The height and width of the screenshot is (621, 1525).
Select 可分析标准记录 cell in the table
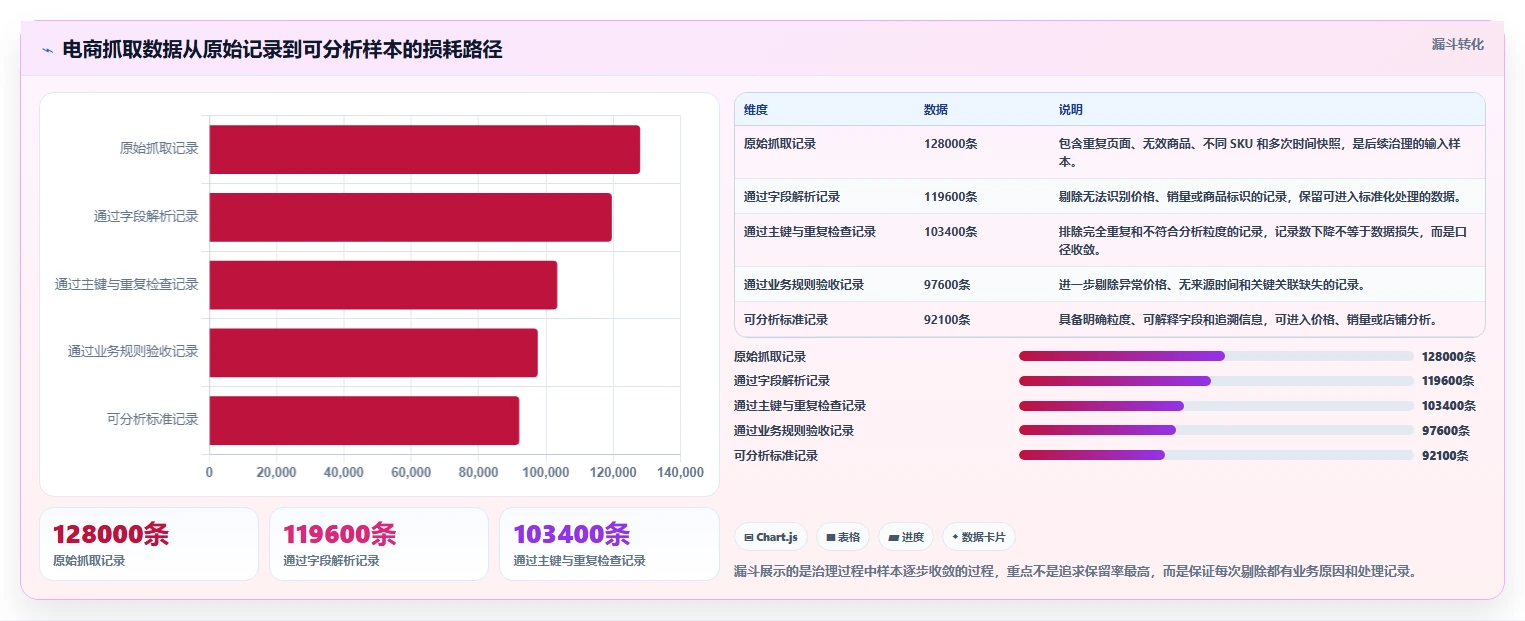pos(786,320)
